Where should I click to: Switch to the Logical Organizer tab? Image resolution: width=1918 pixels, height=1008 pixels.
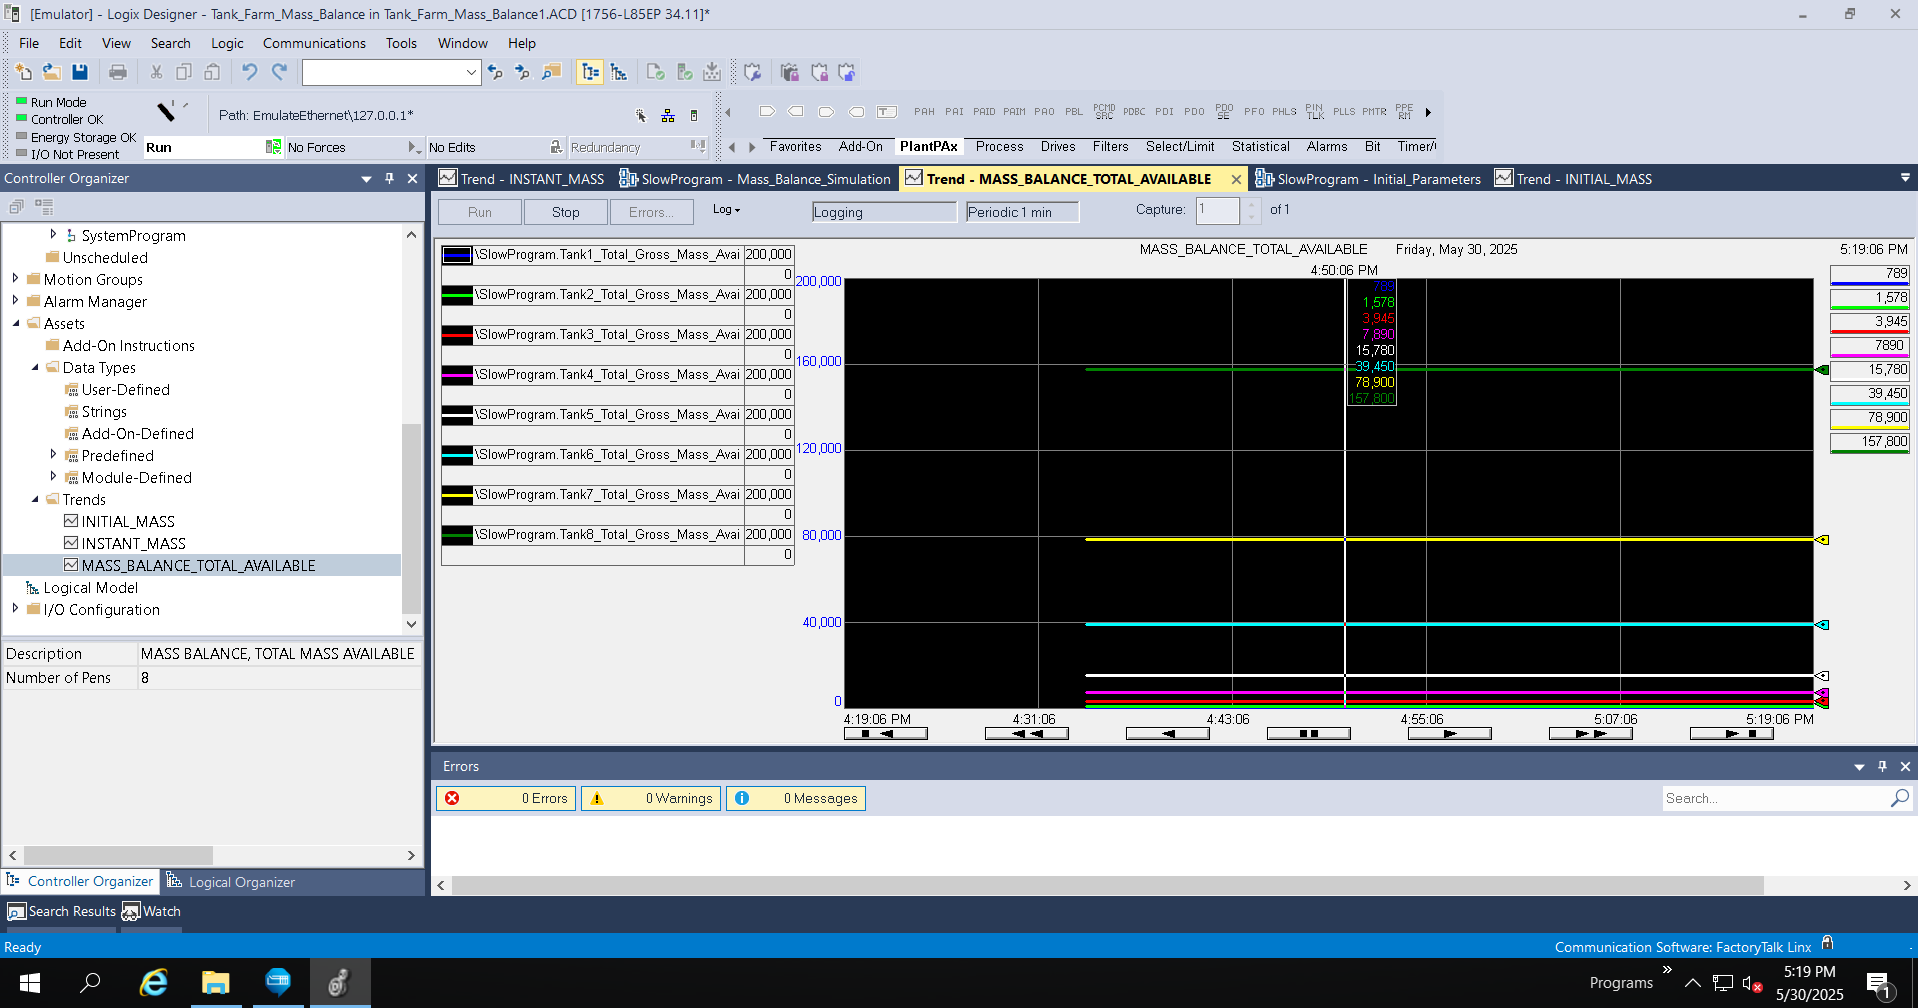[231, 882]
